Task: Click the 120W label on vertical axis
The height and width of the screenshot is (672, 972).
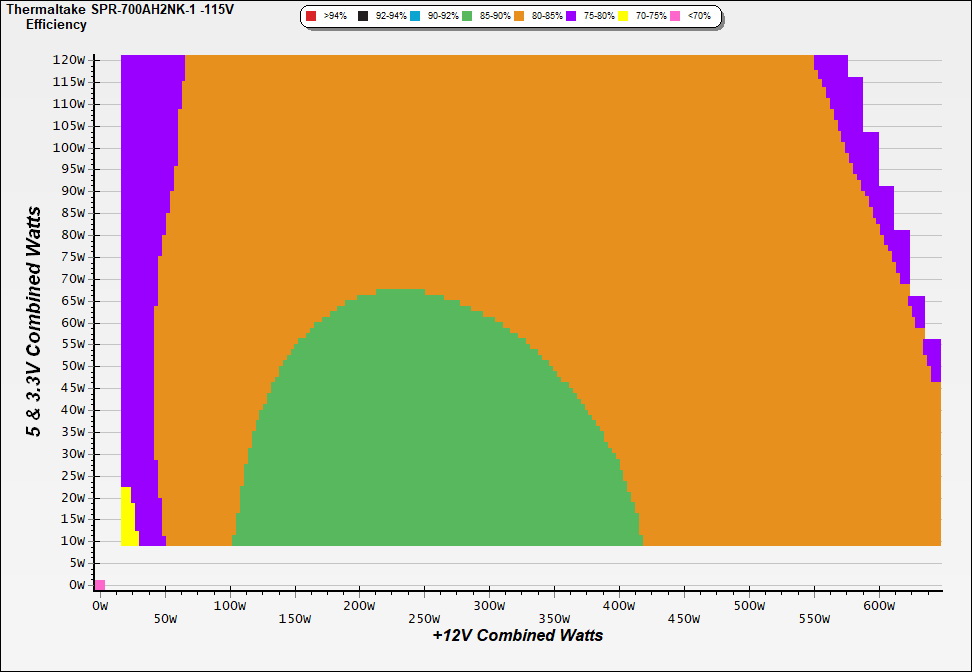Action: click(69, 60)
